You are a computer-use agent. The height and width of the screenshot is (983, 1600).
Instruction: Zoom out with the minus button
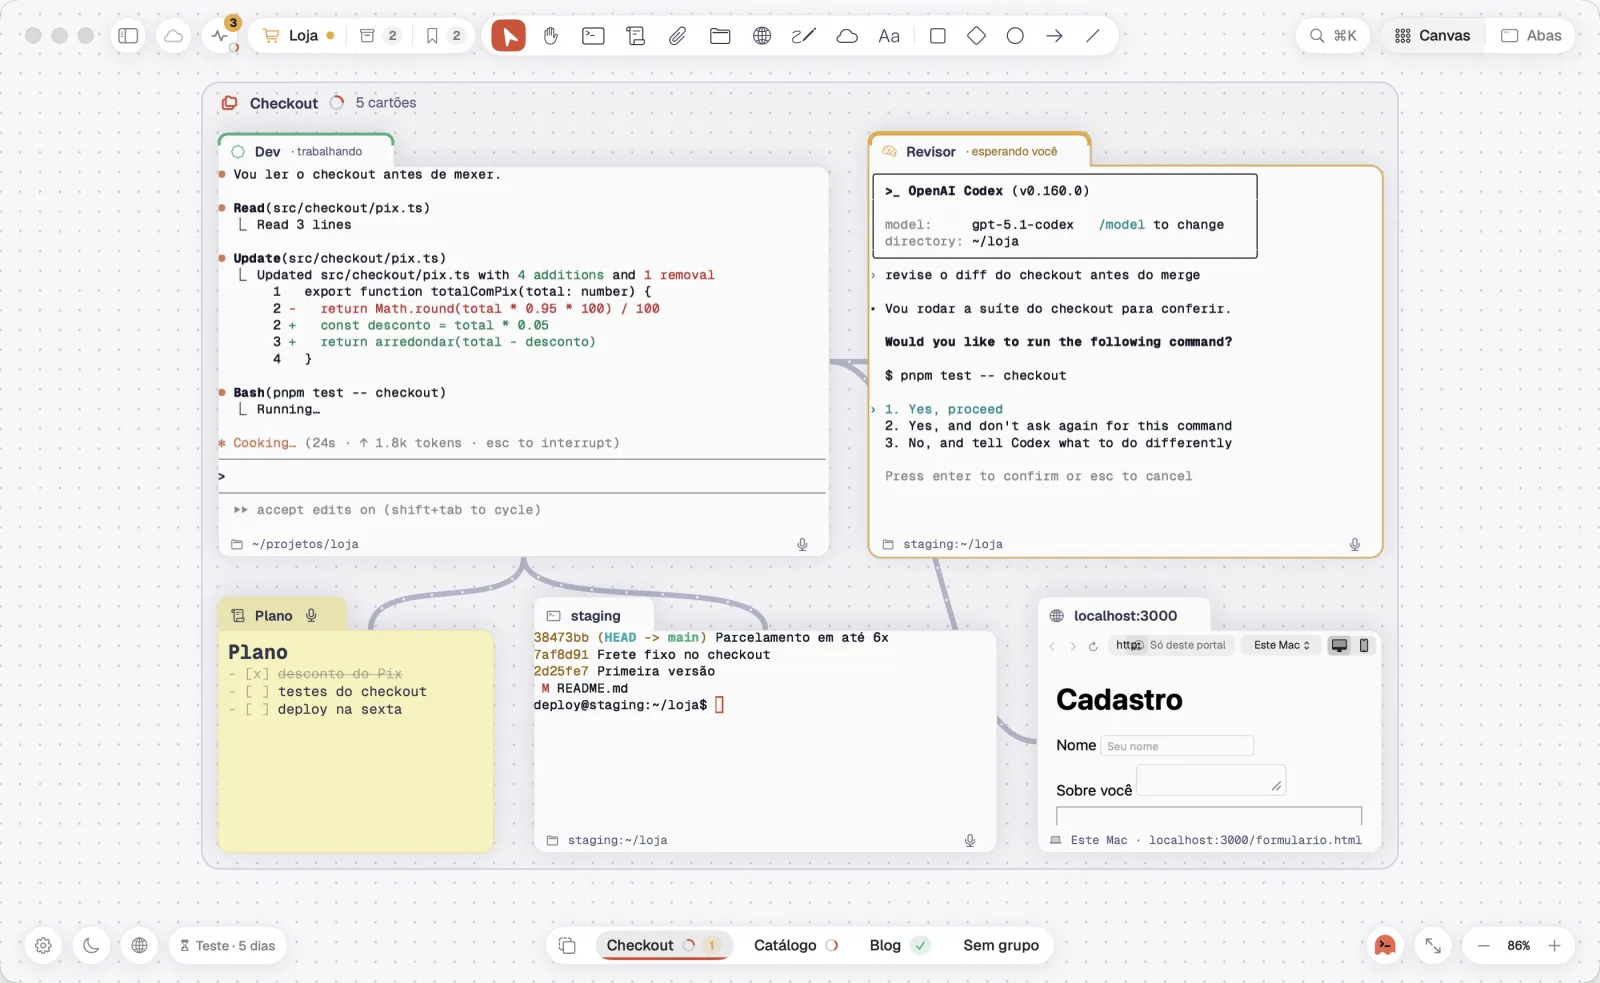[x=1484, y=945]
